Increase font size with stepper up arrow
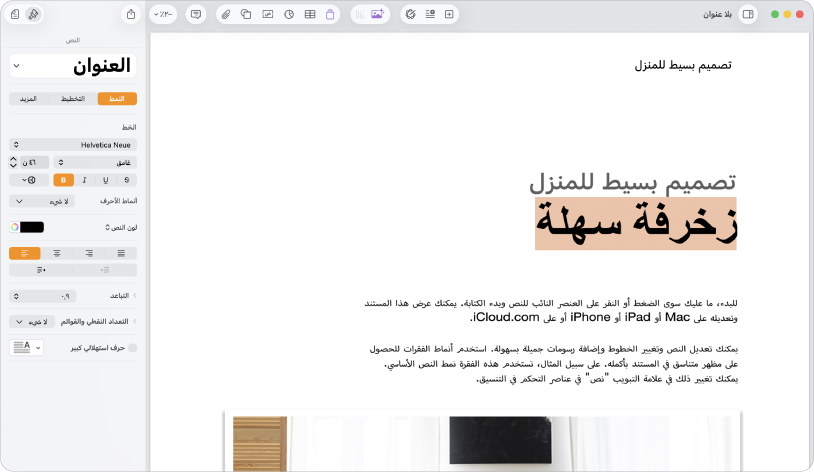This screenshot has height=473, width=814. click(x=13, y=159)
